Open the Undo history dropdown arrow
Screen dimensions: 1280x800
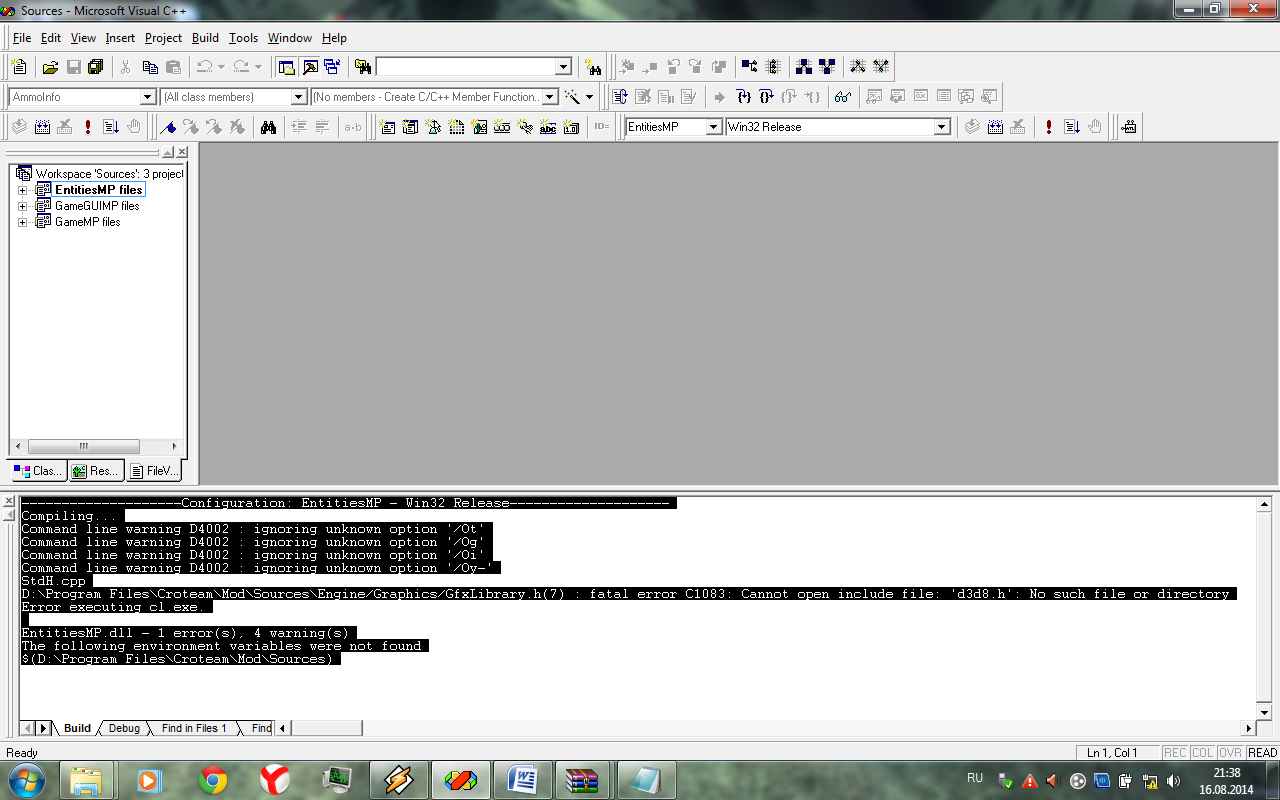click(221, 67)
